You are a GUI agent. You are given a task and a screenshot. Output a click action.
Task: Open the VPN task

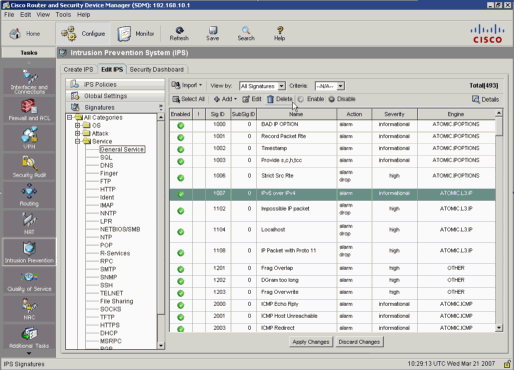pyautogui.click(x=29, y=138)
